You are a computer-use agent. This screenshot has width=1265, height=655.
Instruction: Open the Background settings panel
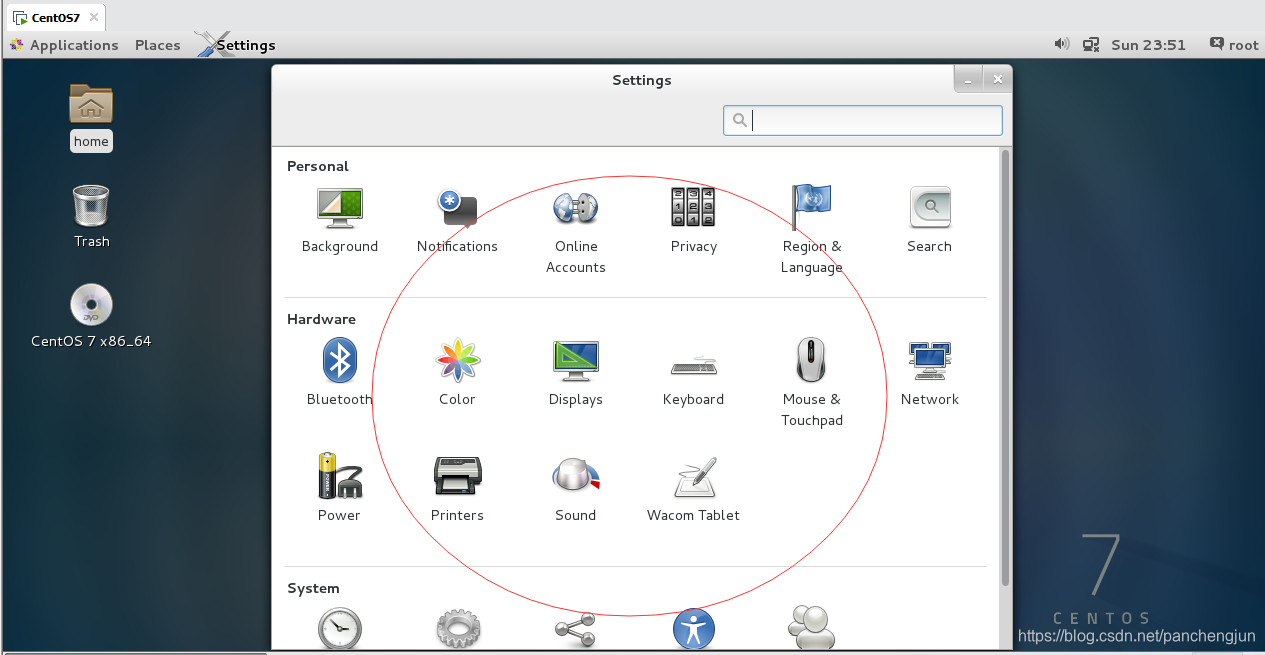pyautogui.click(x=340, y=221)
